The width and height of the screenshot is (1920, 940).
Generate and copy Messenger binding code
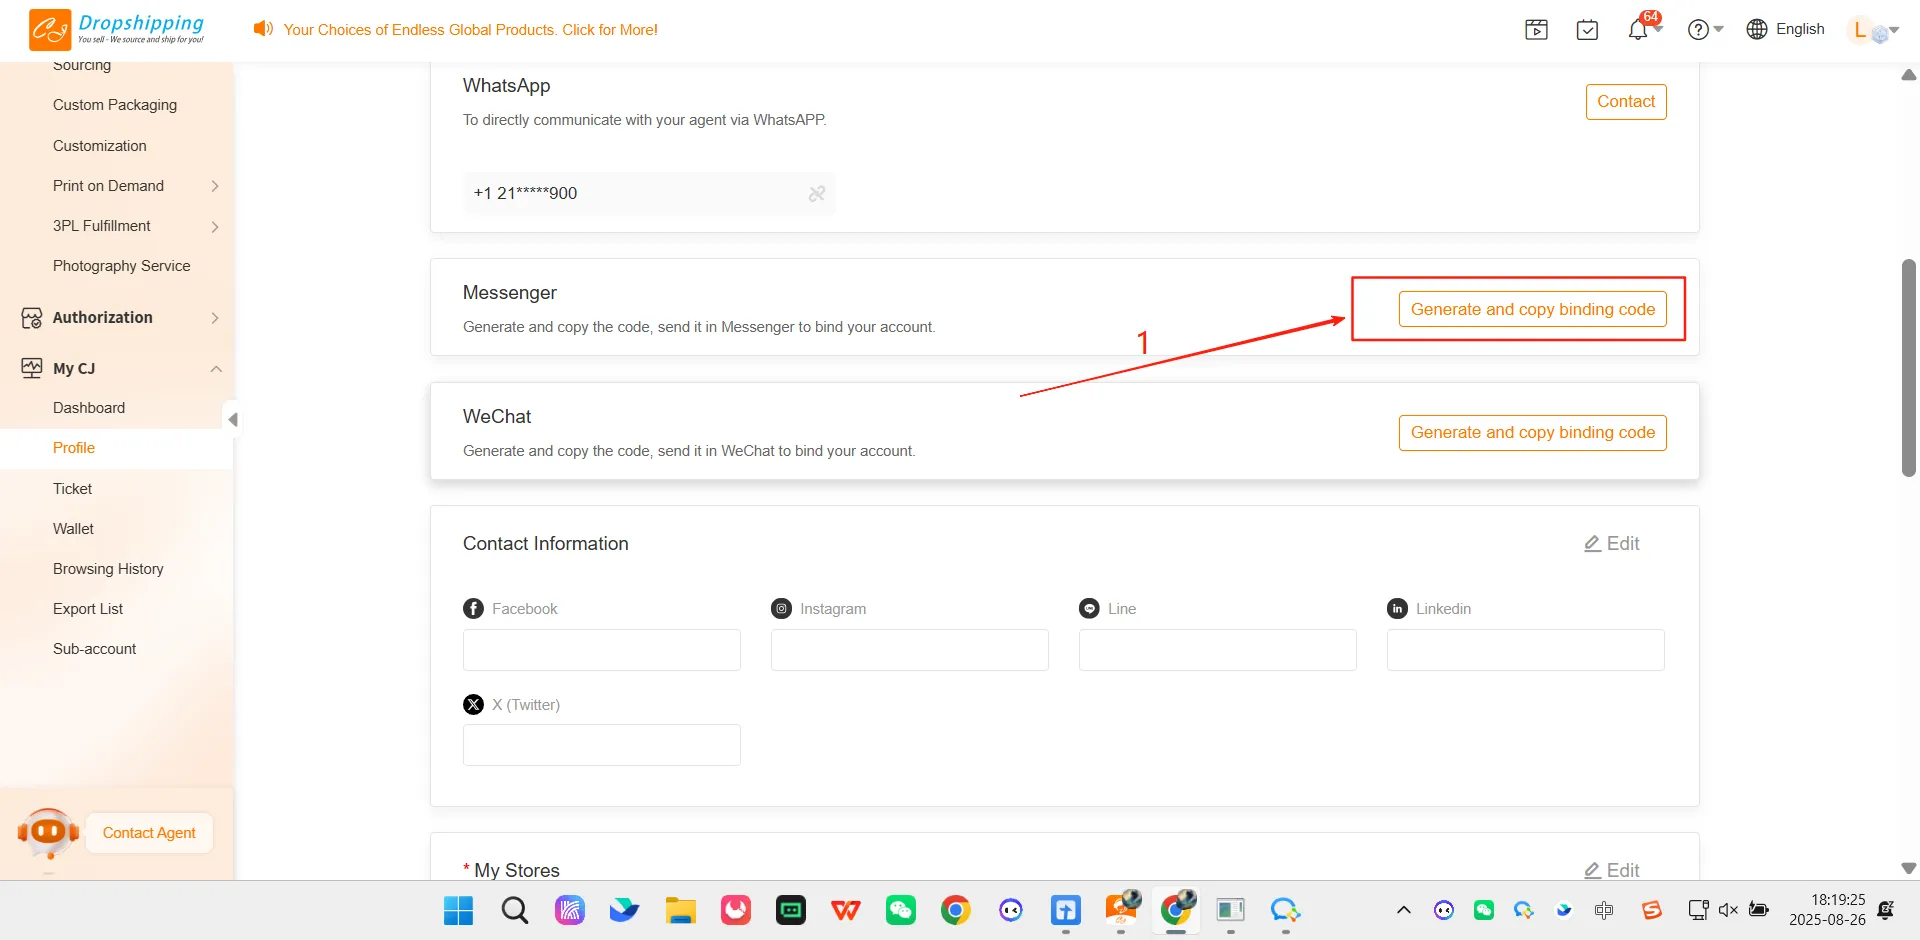click(x=1532, y=310)
